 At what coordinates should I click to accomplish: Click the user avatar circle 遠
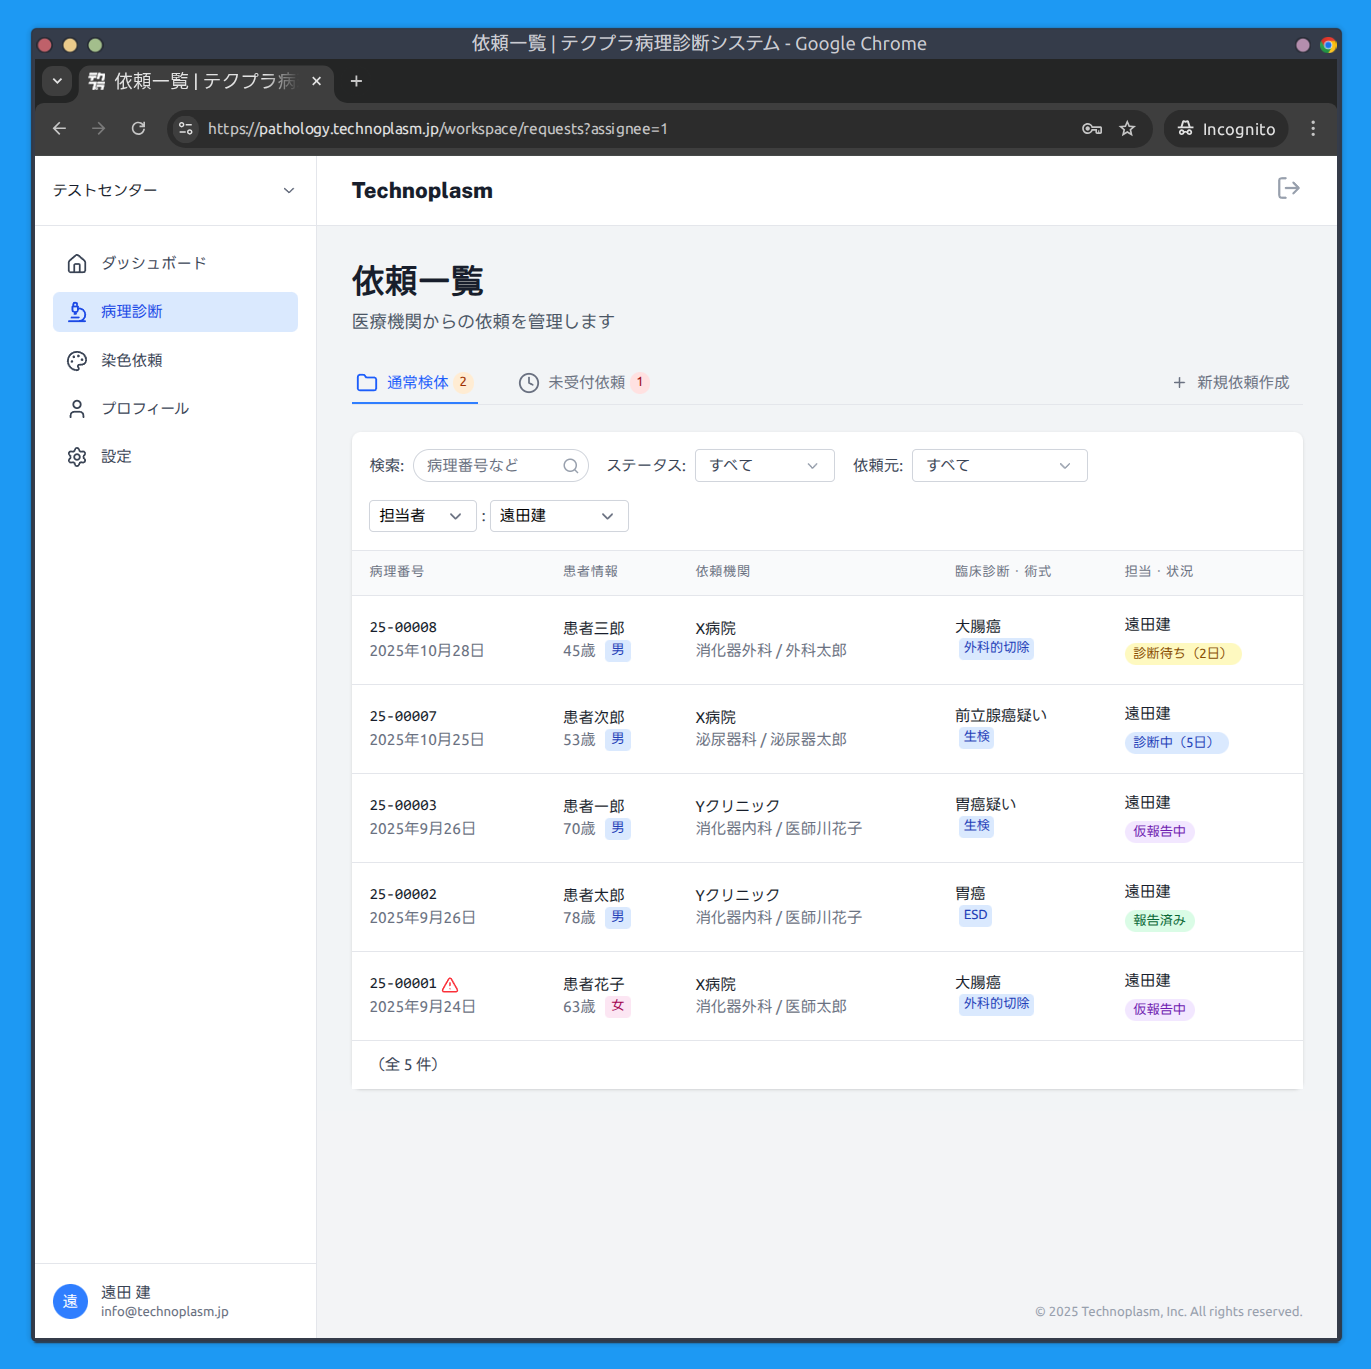70,1301
